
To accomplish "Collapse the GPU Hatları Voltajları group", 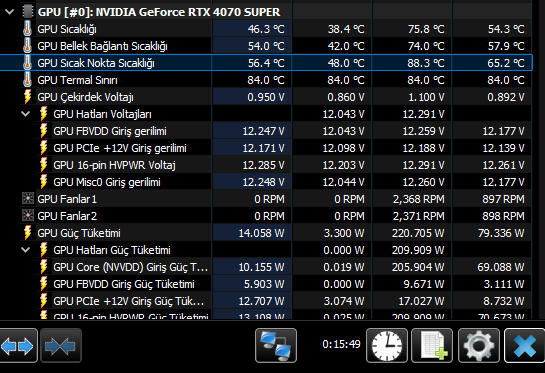I will [x=25, y=114].
